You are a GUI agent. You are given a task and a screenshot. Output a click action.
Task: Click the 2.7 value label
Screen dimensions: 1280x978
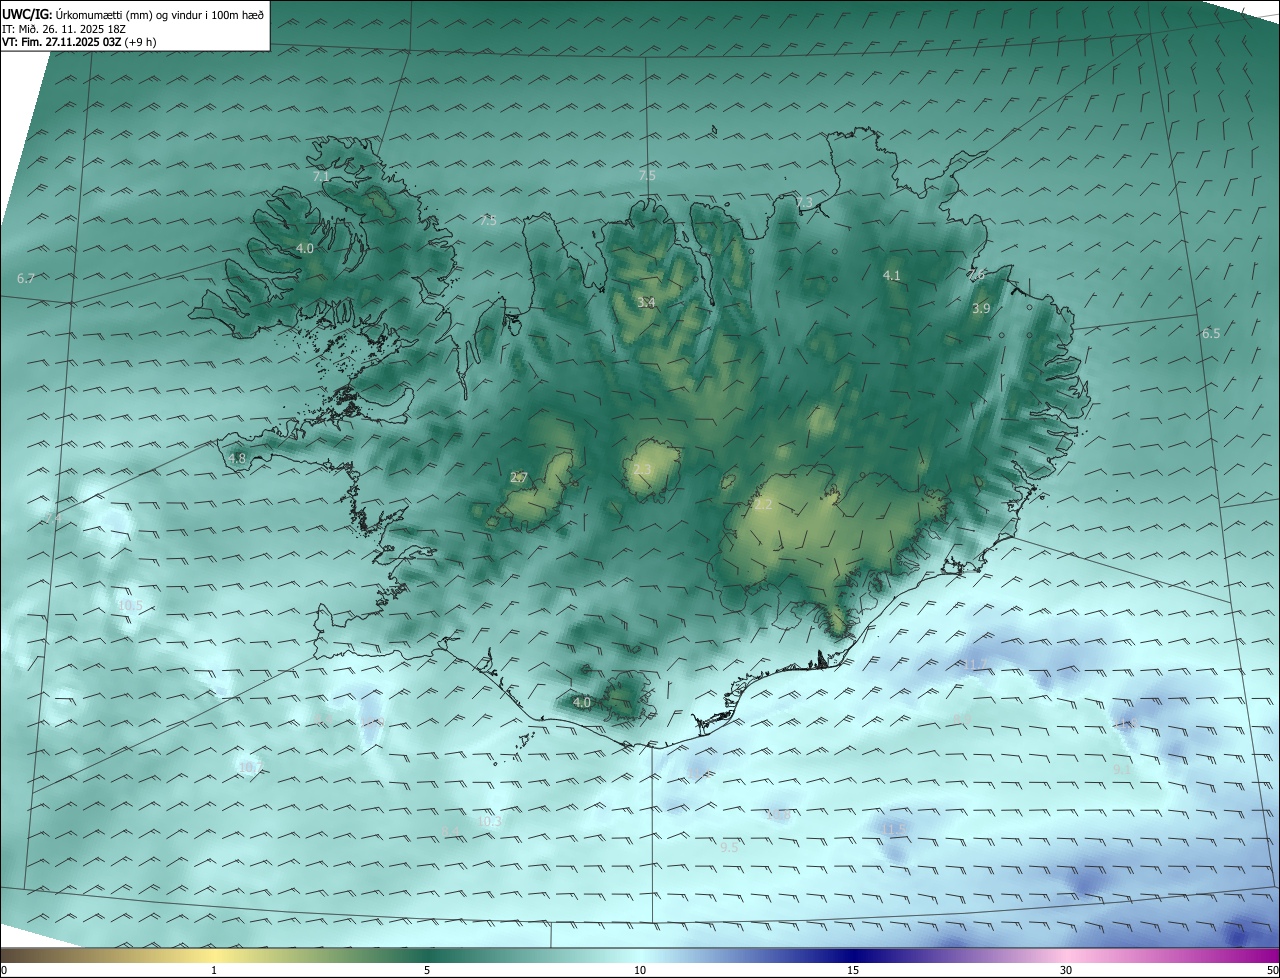click(519, 478)
